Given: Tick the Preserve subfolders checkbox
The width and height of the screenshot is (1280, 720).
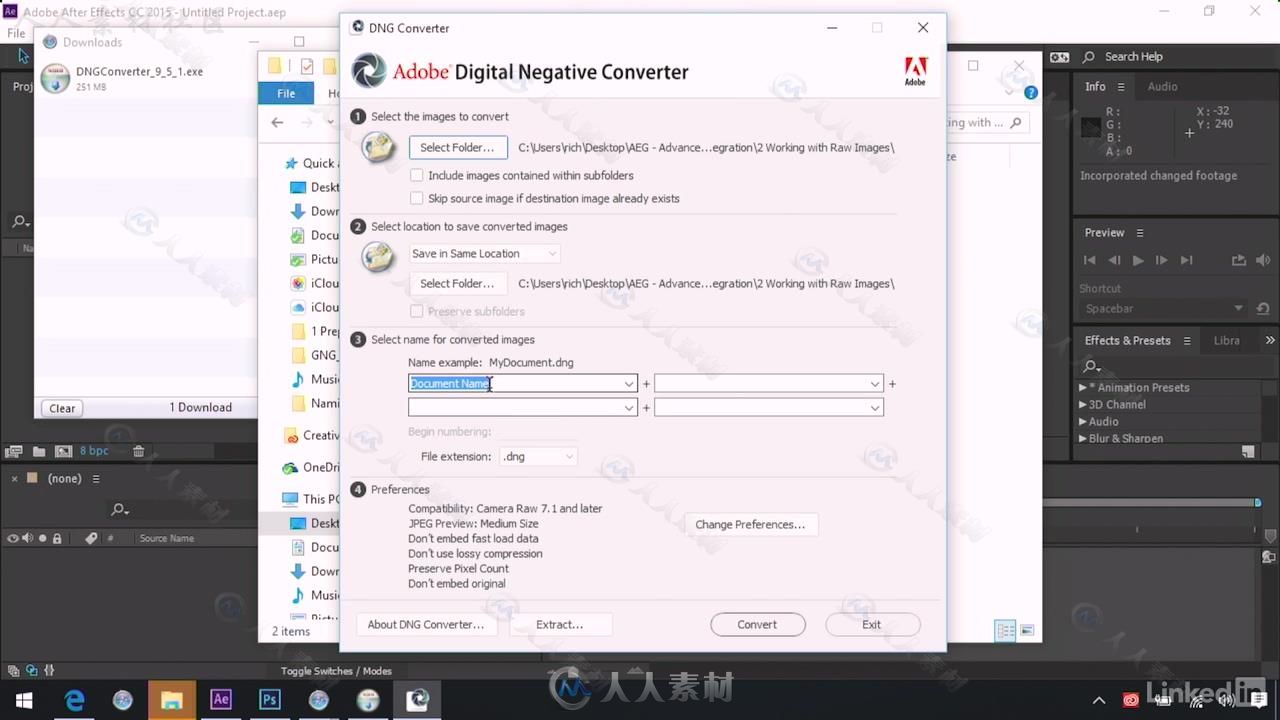Looking at the screenshot, I should [x=417, y=311].
